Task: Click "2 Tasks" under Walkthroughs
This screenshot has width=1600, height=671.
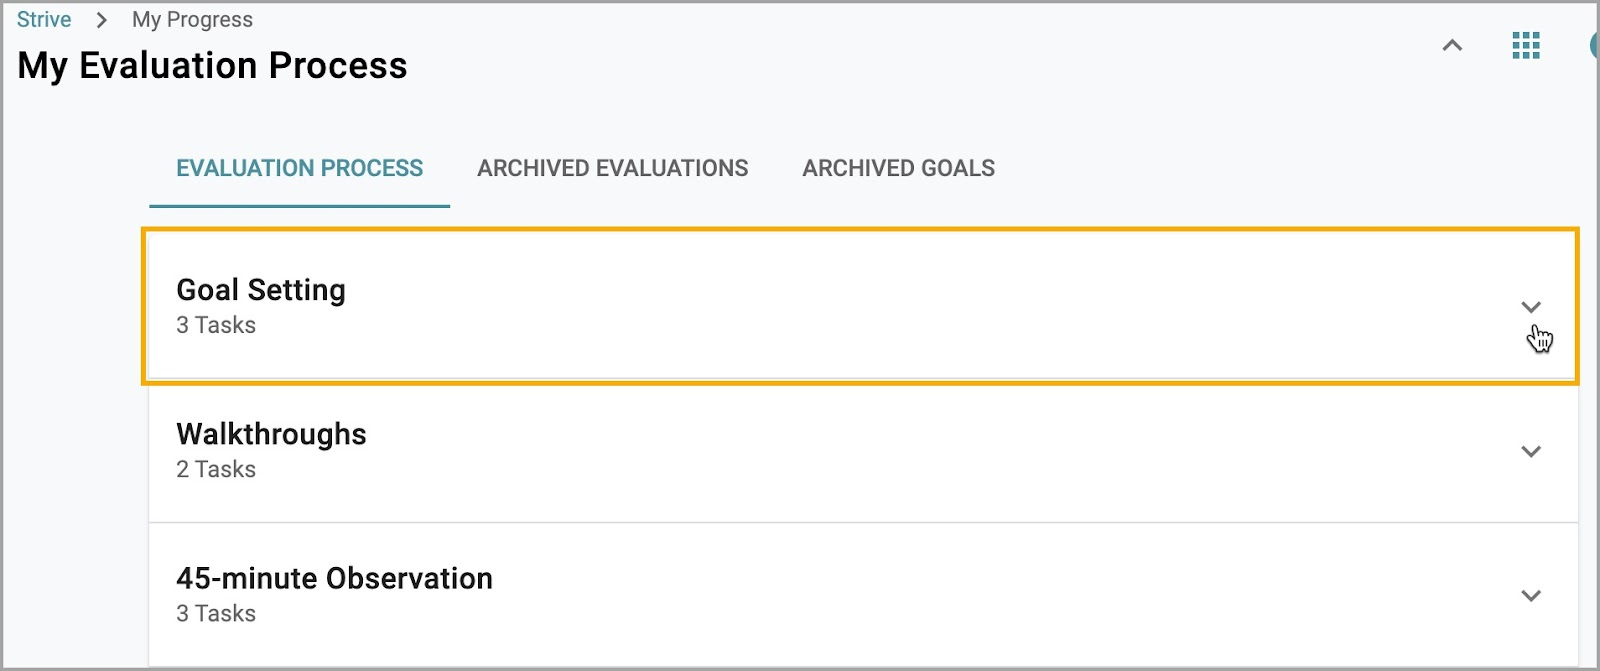Action: (216, 469)
